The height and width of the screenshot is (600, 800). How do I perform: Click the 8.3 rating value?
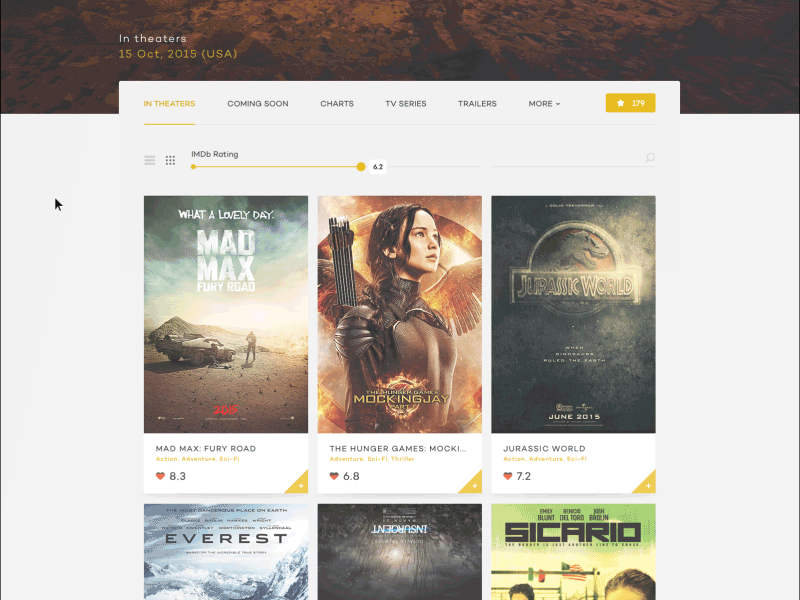click(178, 476)
